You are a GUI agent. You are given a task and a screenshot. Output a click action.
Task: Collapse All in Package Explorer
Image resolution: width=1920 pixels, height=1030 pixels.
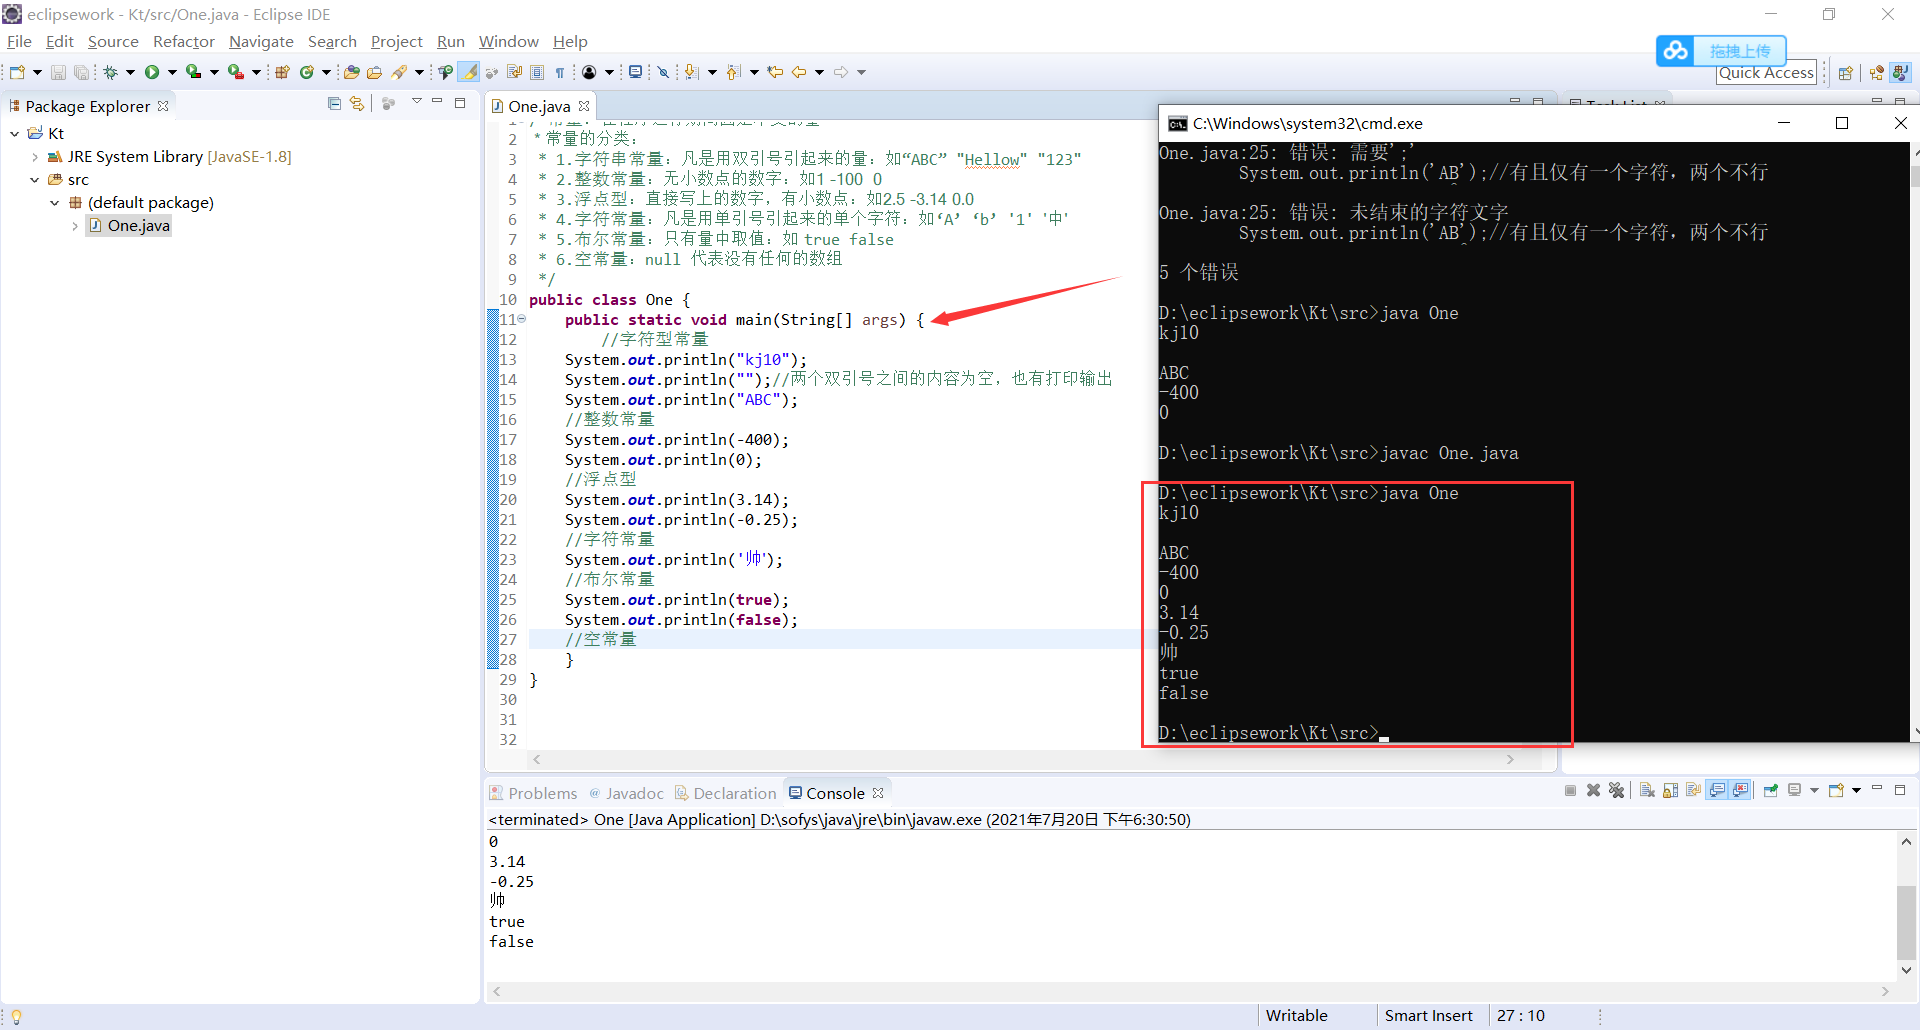(x=334, y=103)
